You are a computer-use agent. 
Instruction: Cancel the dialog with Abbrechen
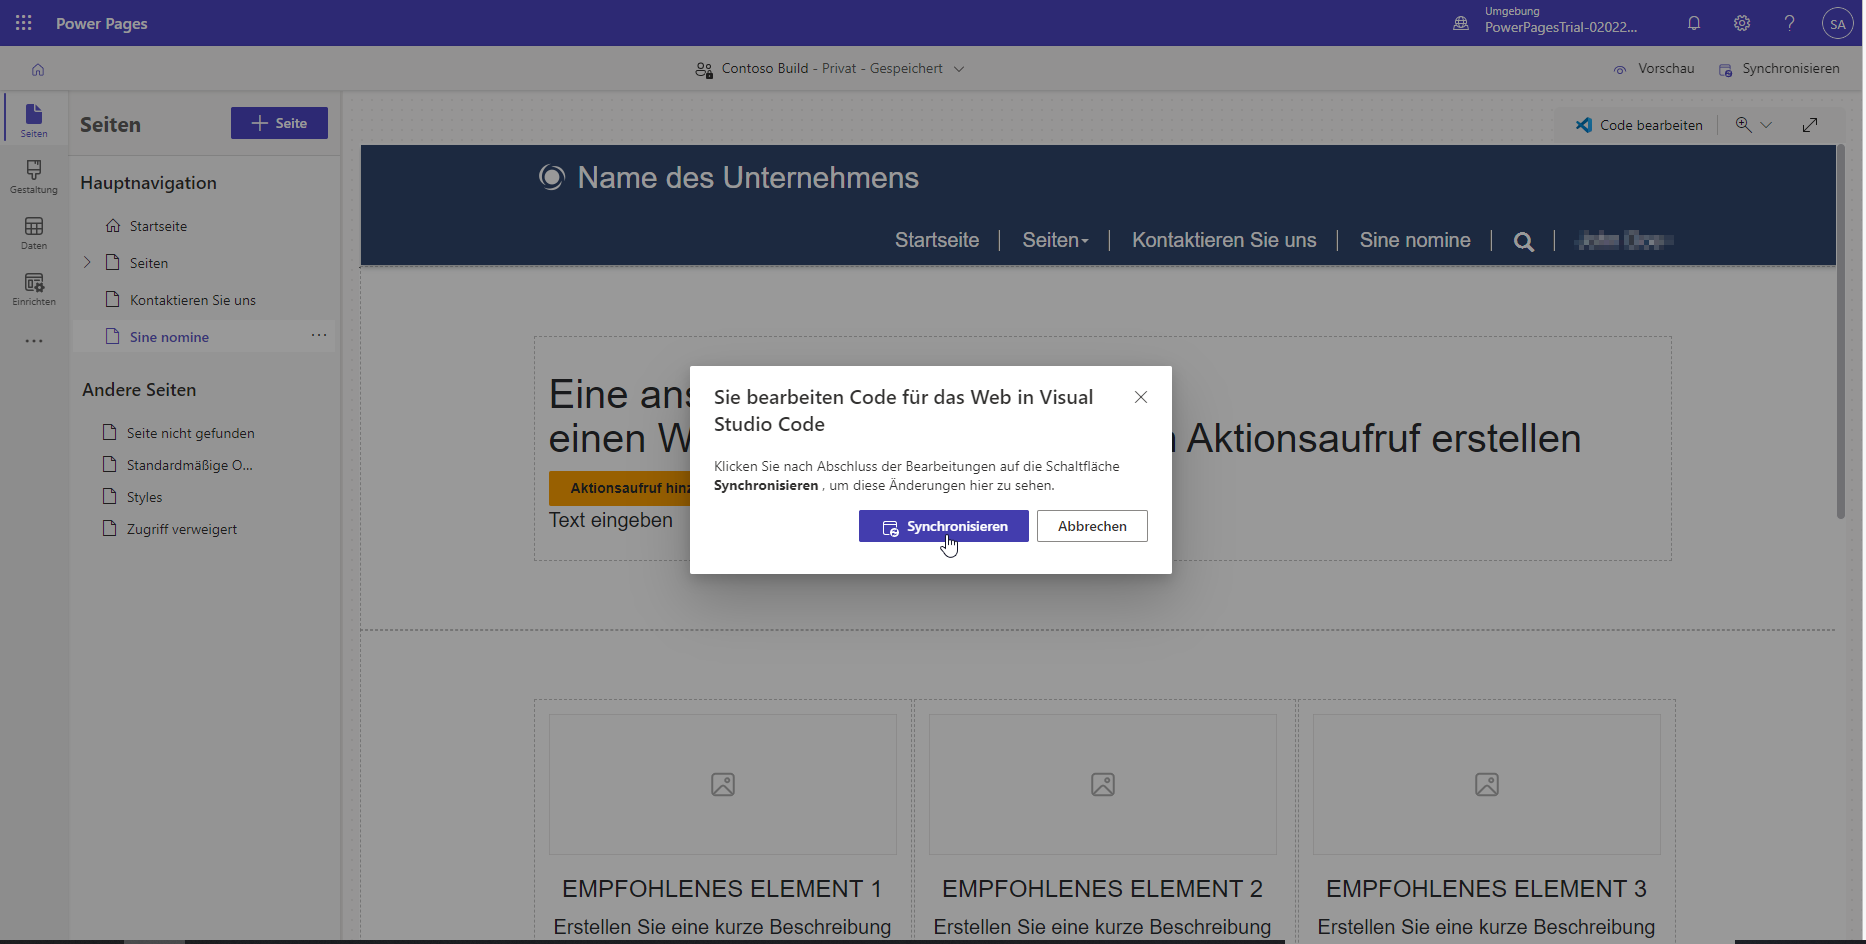[x=1091, y=526]
